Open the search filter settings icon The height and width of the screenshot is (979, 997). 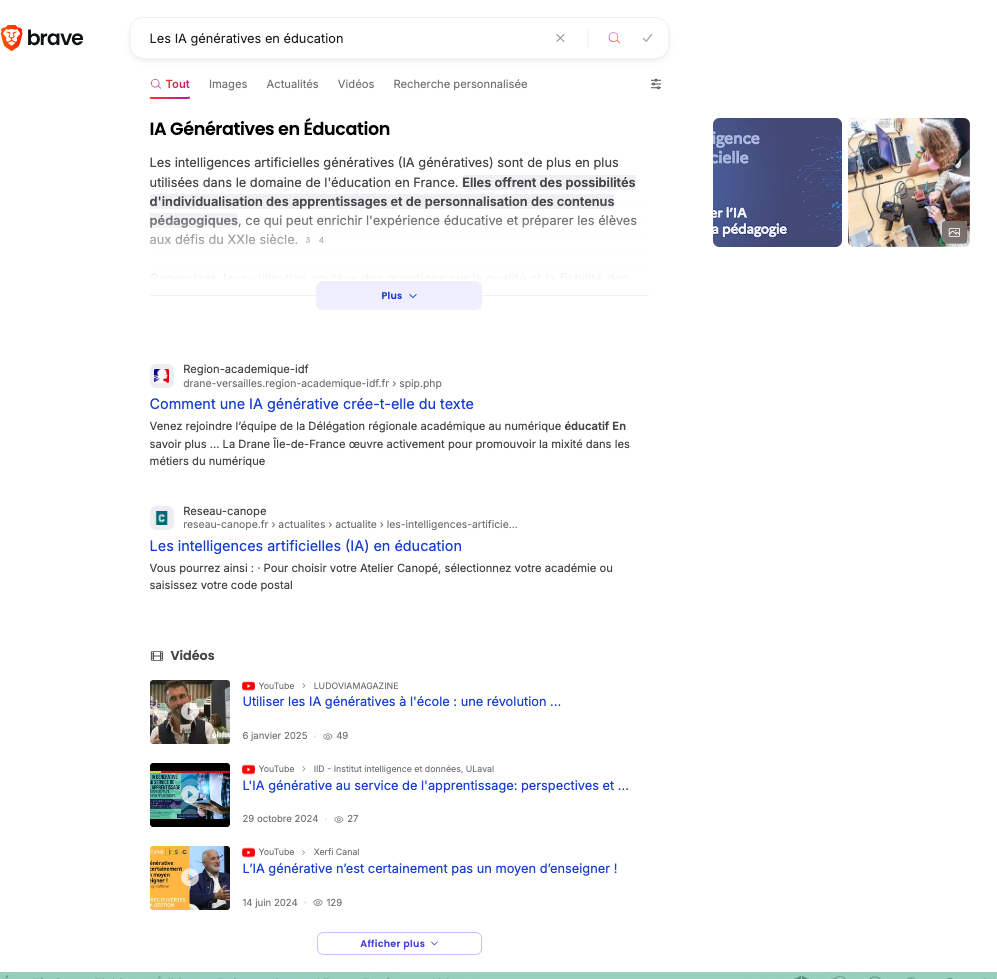tap(656, 85)
